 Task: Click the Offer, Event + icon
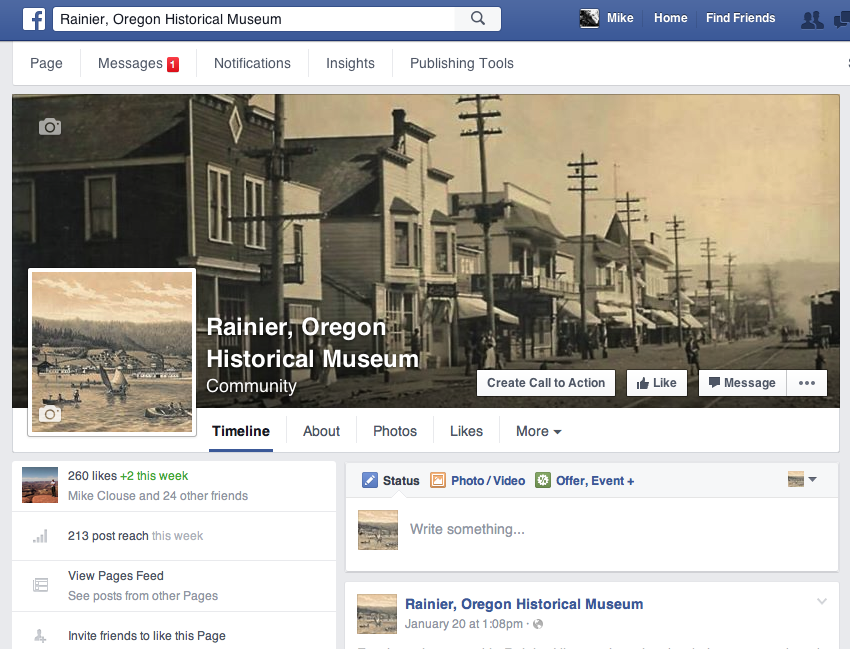(543, 480)
